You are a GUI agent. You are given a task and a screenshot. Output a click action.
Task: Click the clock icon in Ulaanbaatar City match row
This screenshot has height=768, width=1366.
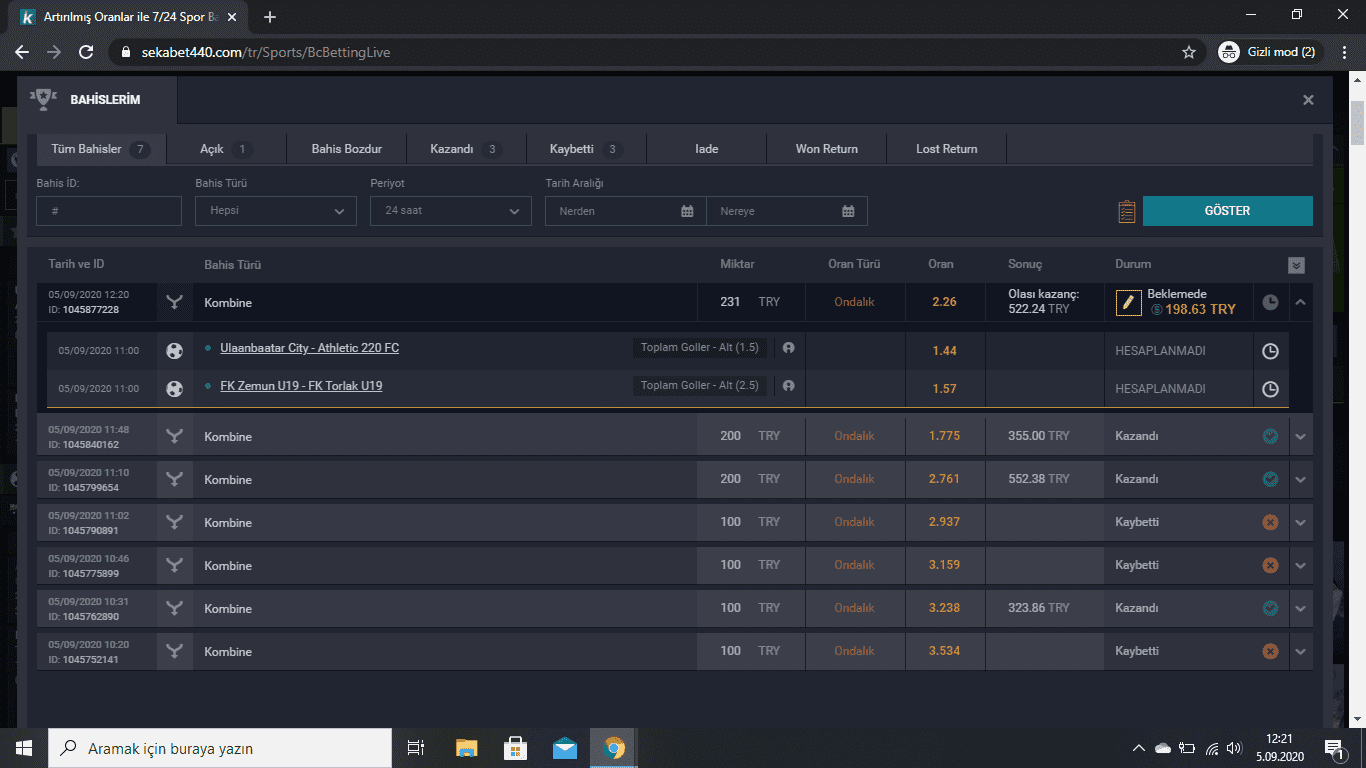[x=1270, y=351]
